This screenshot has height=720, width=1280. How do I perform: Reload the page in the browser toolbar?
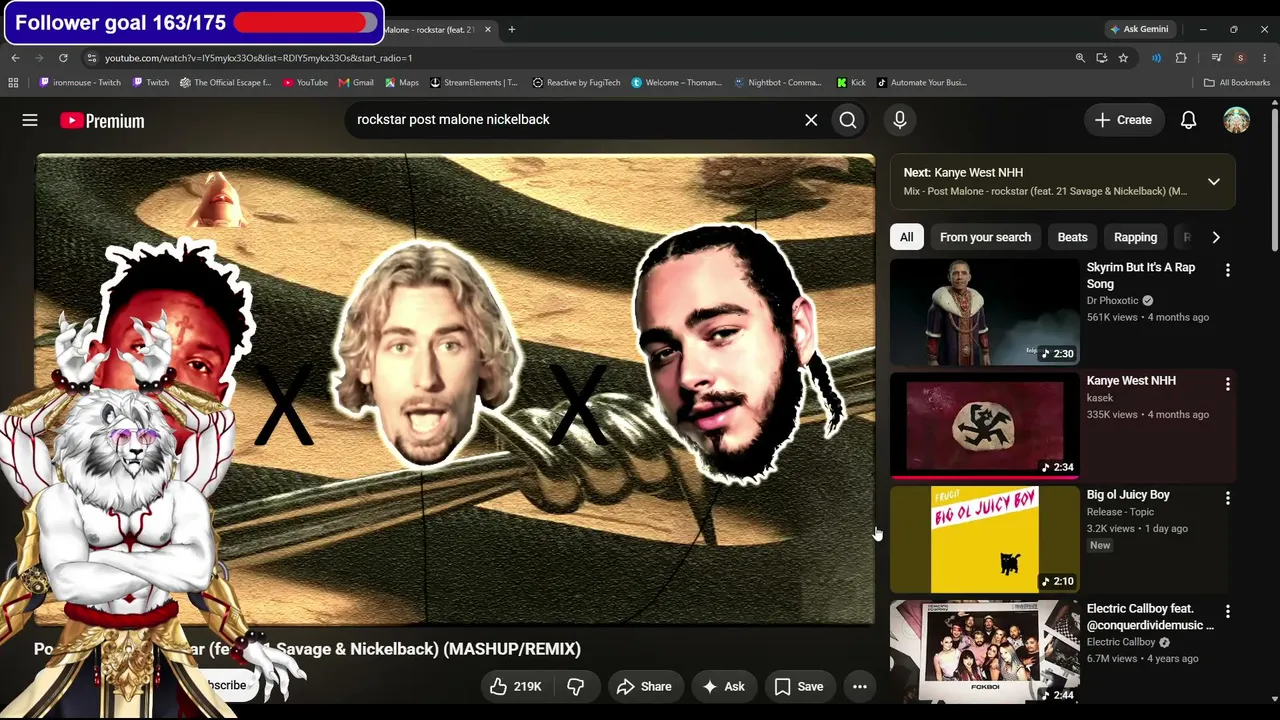(x=63, y=58)
